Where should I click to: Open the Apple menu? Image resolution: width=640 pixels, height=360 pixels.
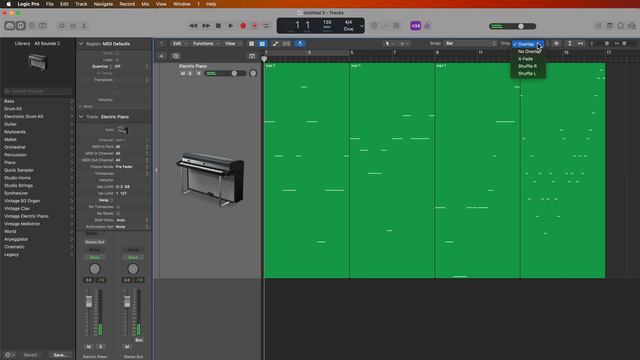pos(8,4)
